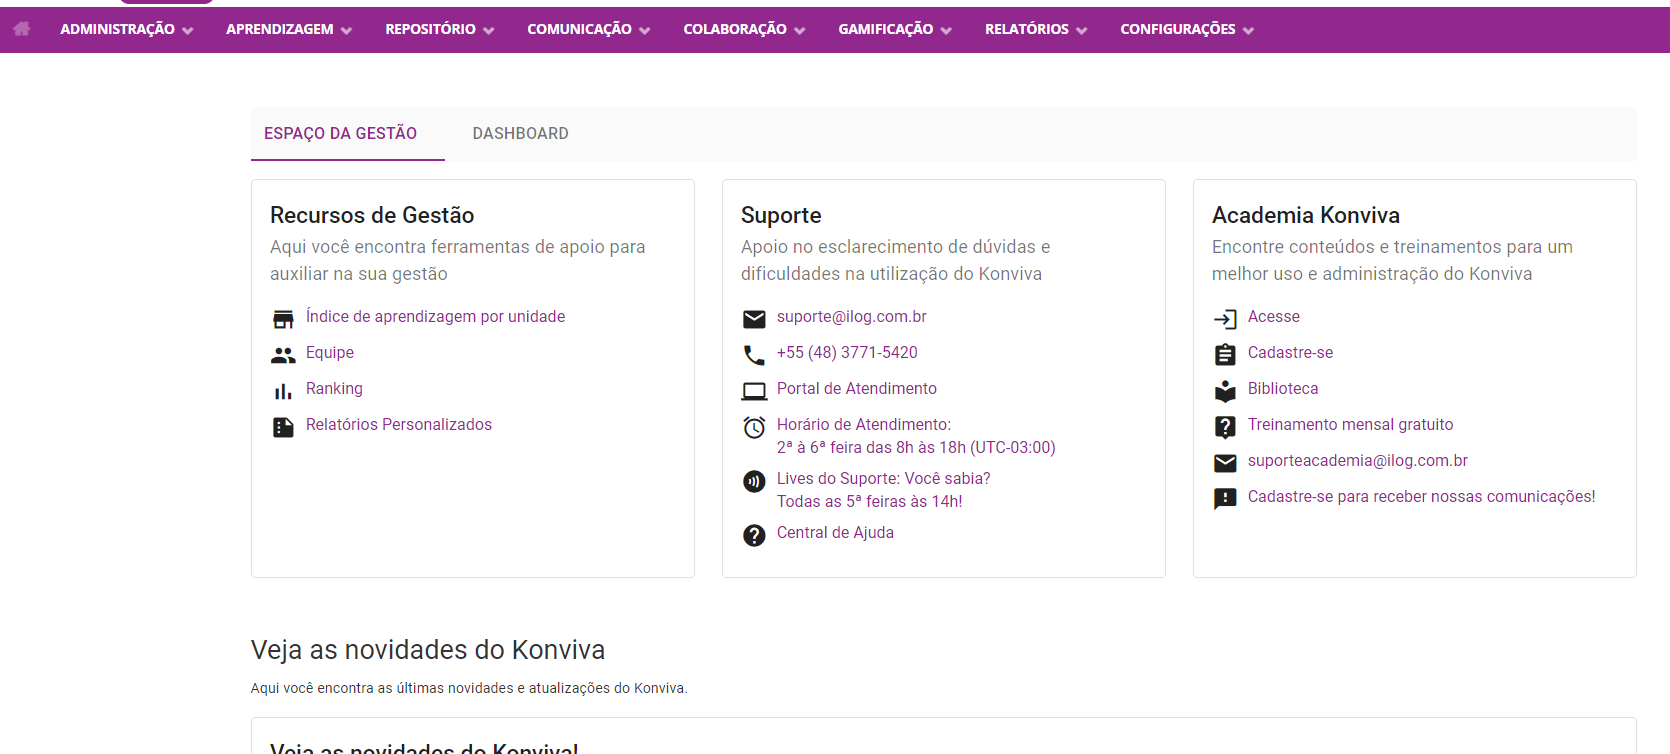Click the envelope icon beside suporte@ilog.com.br
This screenshot has width=1670, height=754.
pos(754,319)
